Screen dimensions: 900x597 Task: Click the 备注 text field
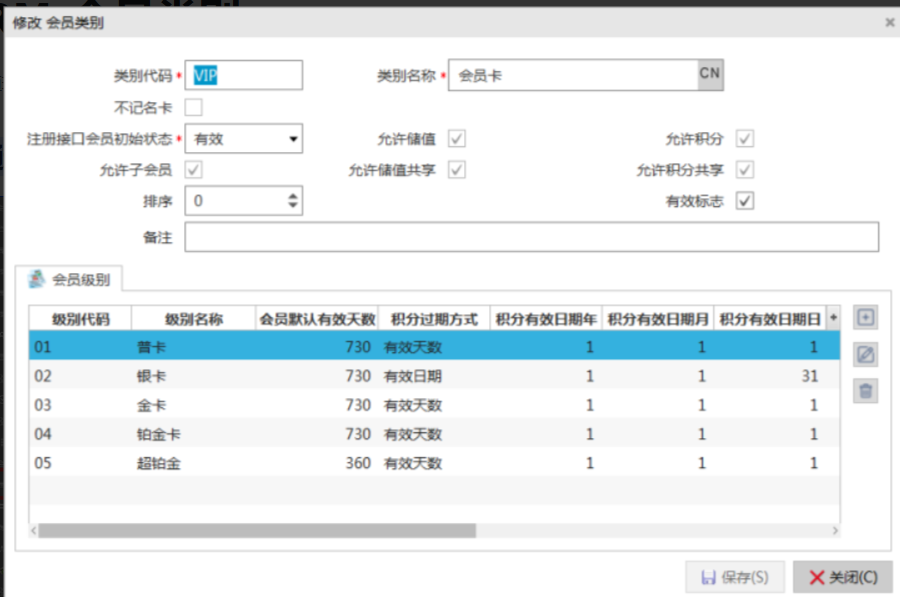click(531, 237)
